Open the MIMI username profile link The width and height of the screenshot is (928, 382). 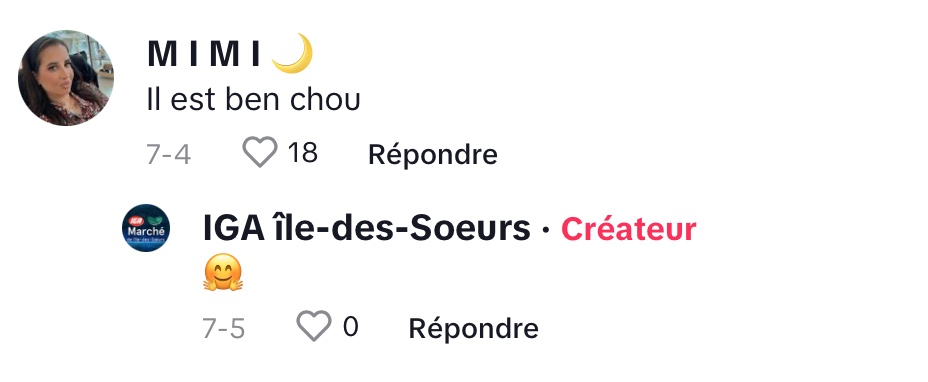(x=204, y=54)
